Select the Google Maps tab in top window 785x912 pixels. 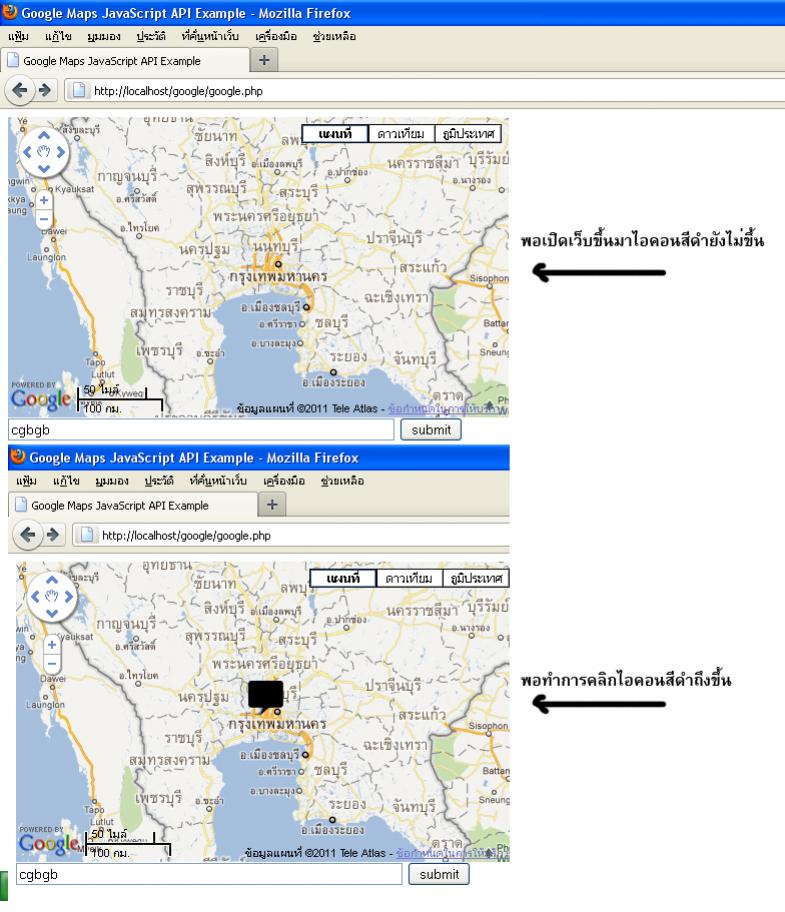127,60
